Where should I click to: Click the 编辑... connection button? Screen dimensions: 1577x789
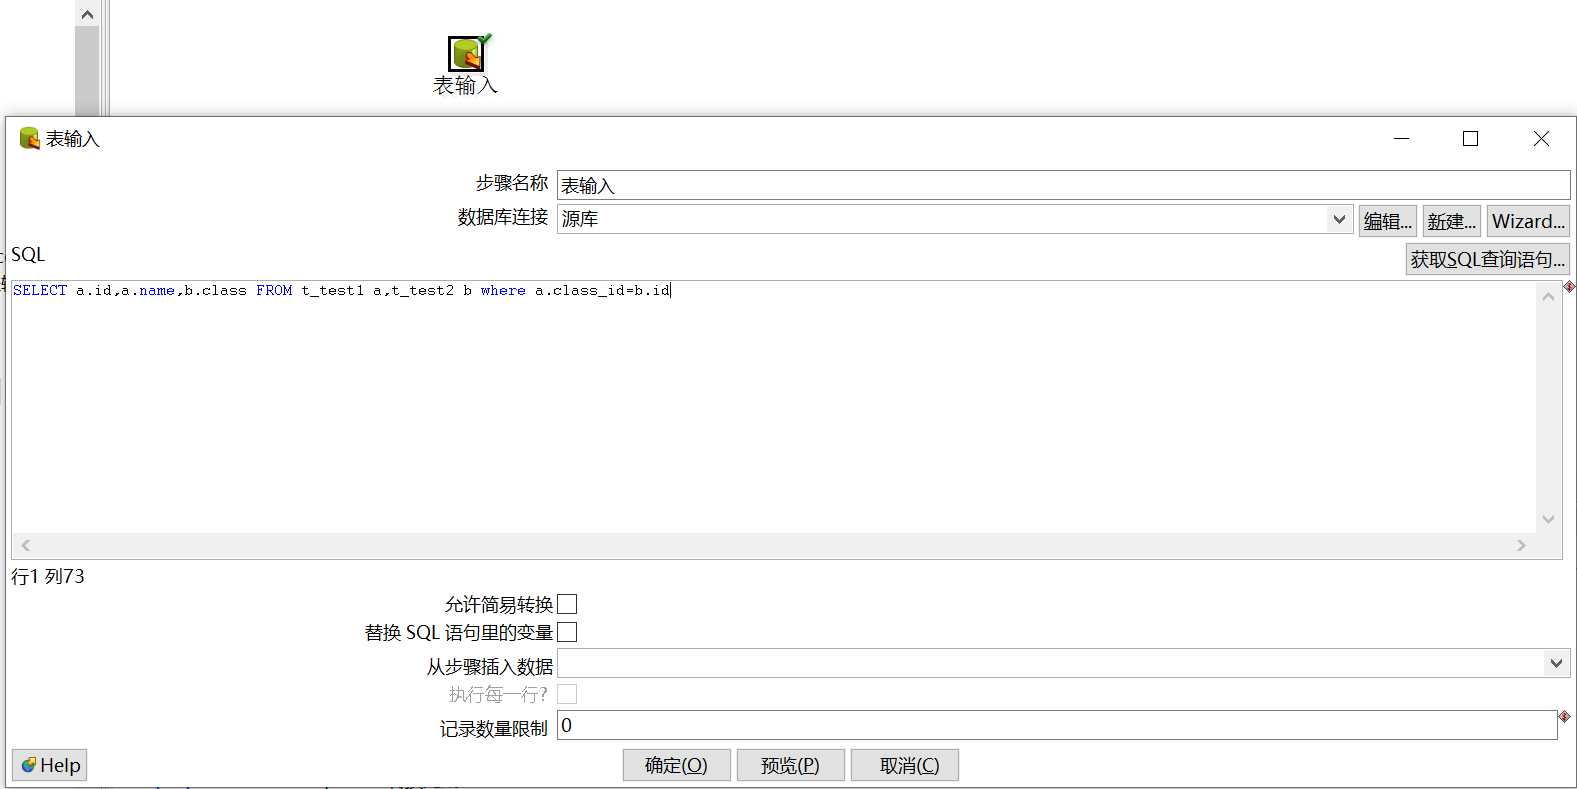(x=1388, y=221)
